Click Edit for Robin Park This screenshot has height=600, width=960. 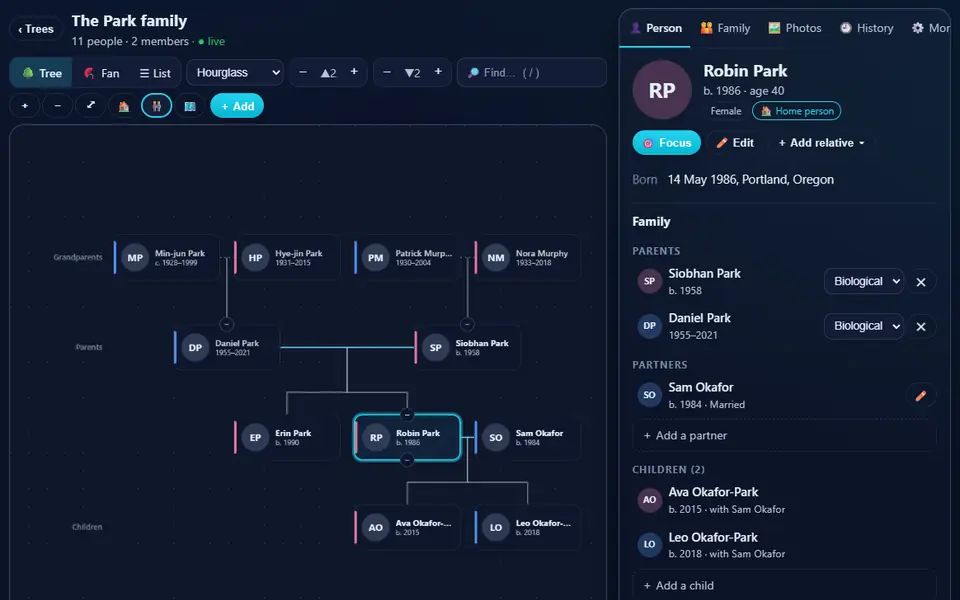pyautogui.click(x=735, y=143)
